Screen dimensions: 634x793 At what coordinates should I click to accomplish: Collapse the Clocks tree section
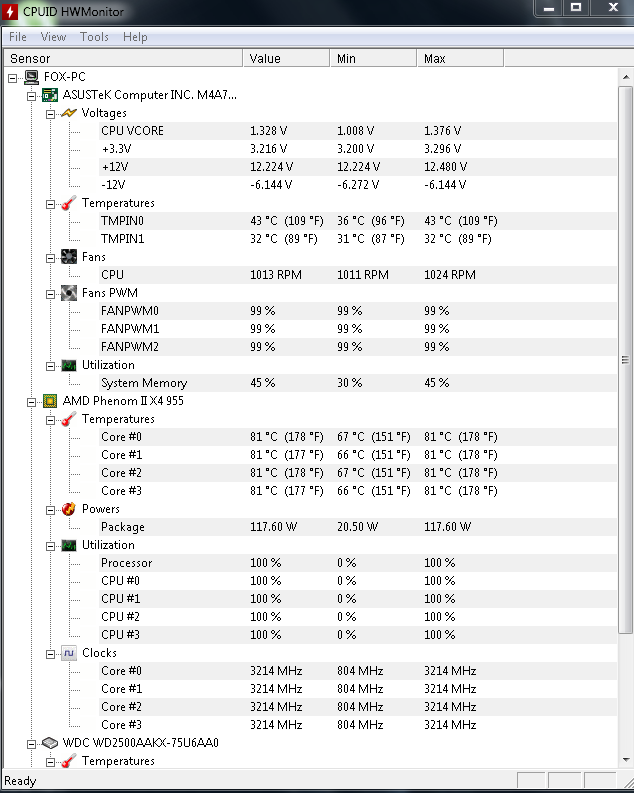coord(50,653)
